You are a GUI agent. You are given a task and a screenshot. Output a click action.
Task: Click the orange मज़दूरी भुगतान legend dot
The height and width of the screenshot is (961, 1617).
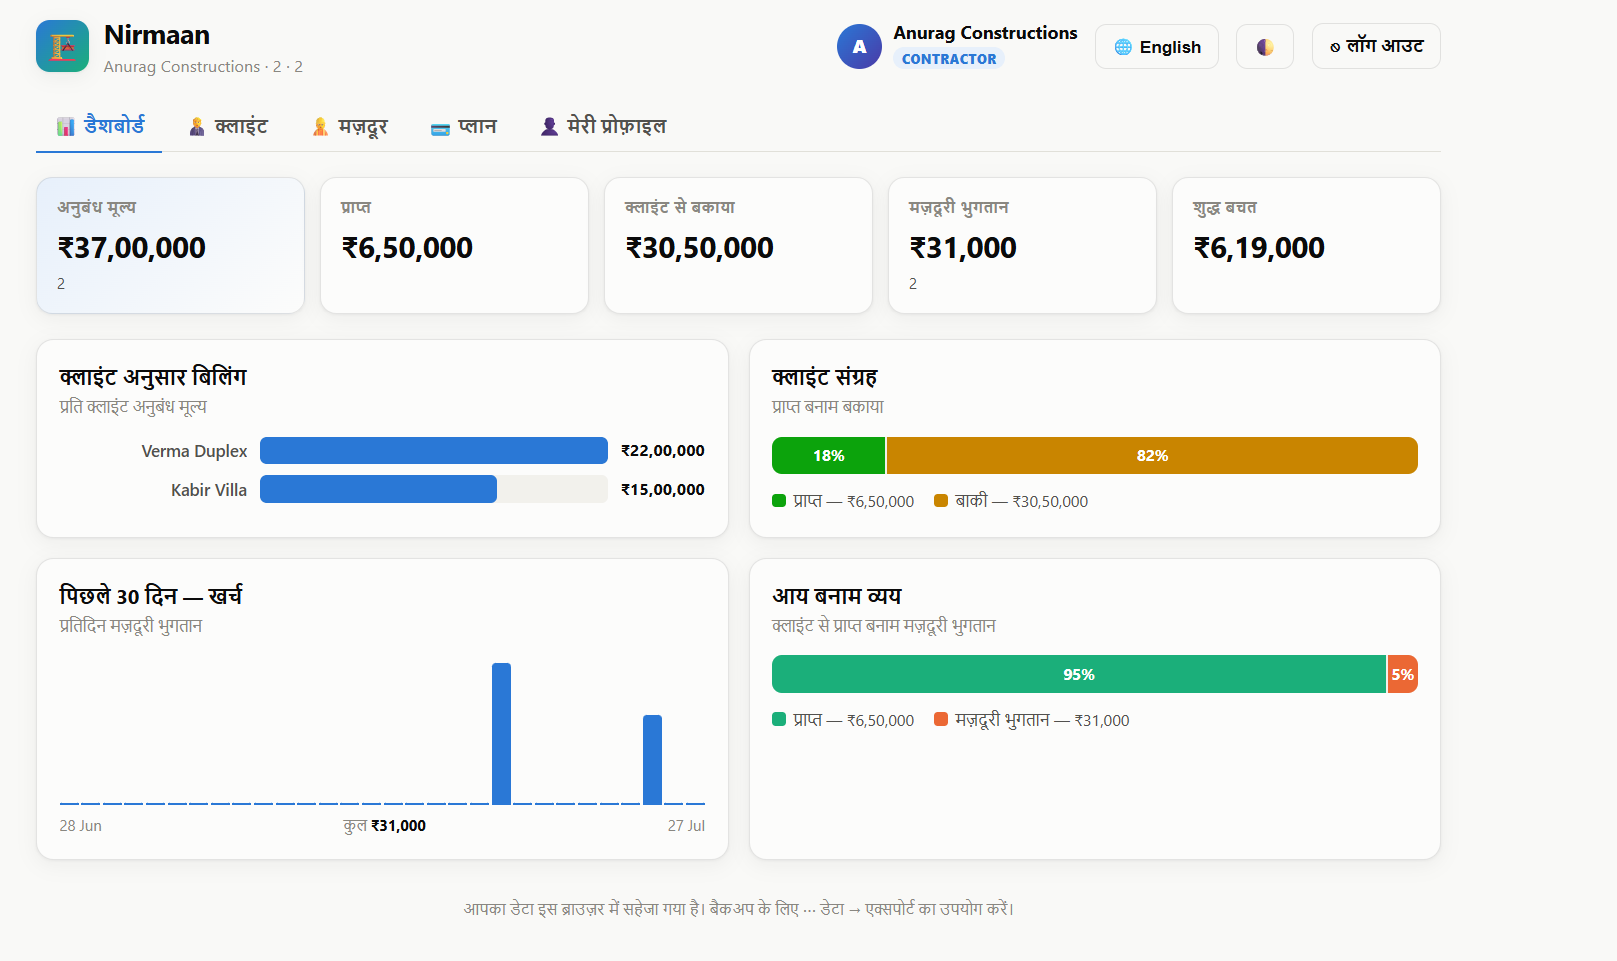pyautogui.click(x=941, y=719)
